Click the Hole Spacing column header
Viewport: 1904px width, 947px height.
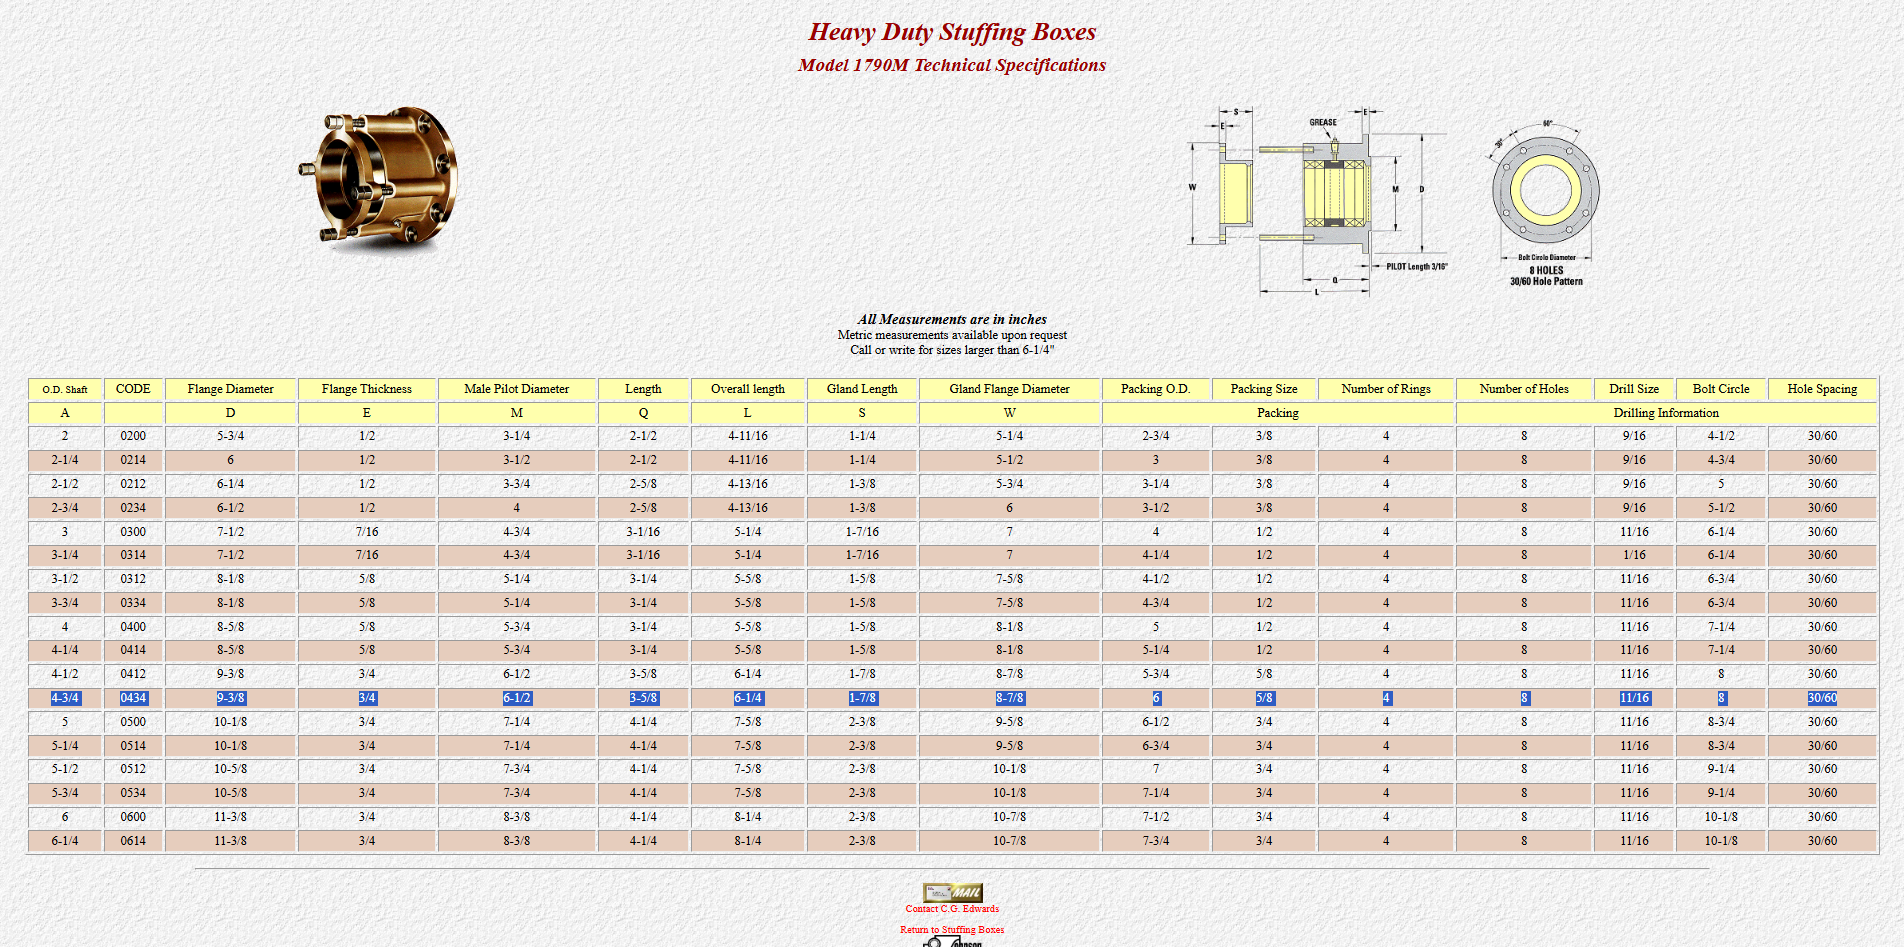point(1822,389)
